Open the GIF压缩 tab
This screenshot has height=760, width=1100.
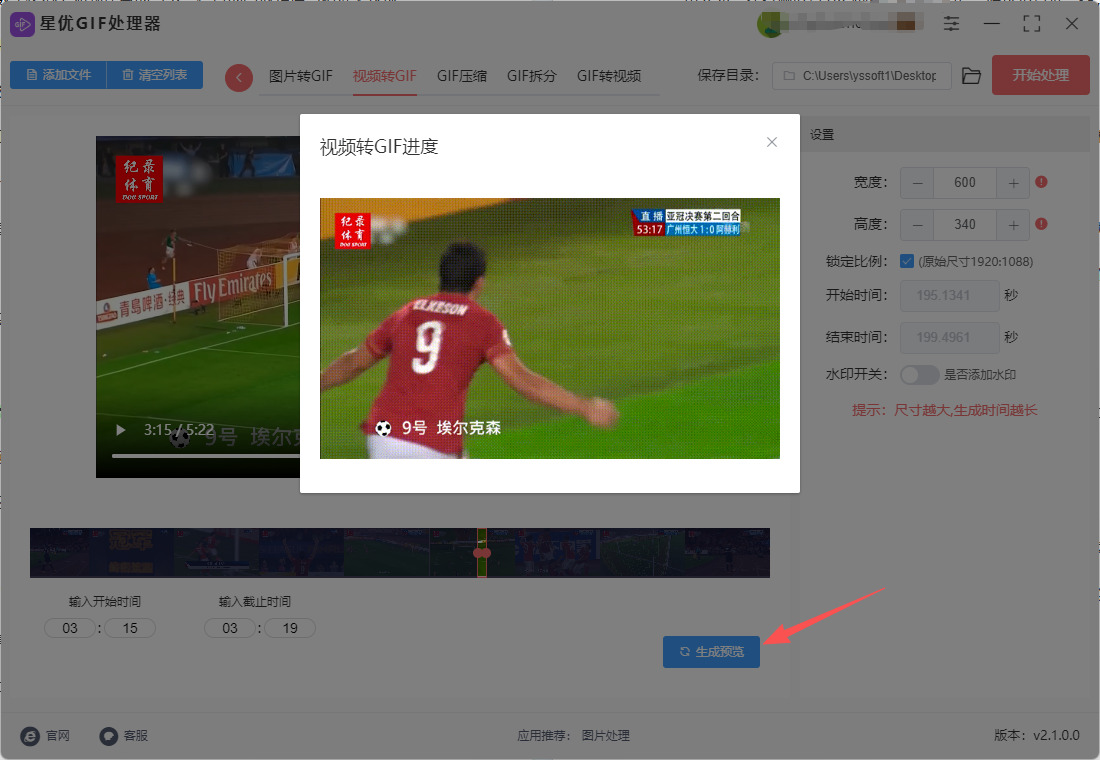pyautogui.click(x=462, y=76)
